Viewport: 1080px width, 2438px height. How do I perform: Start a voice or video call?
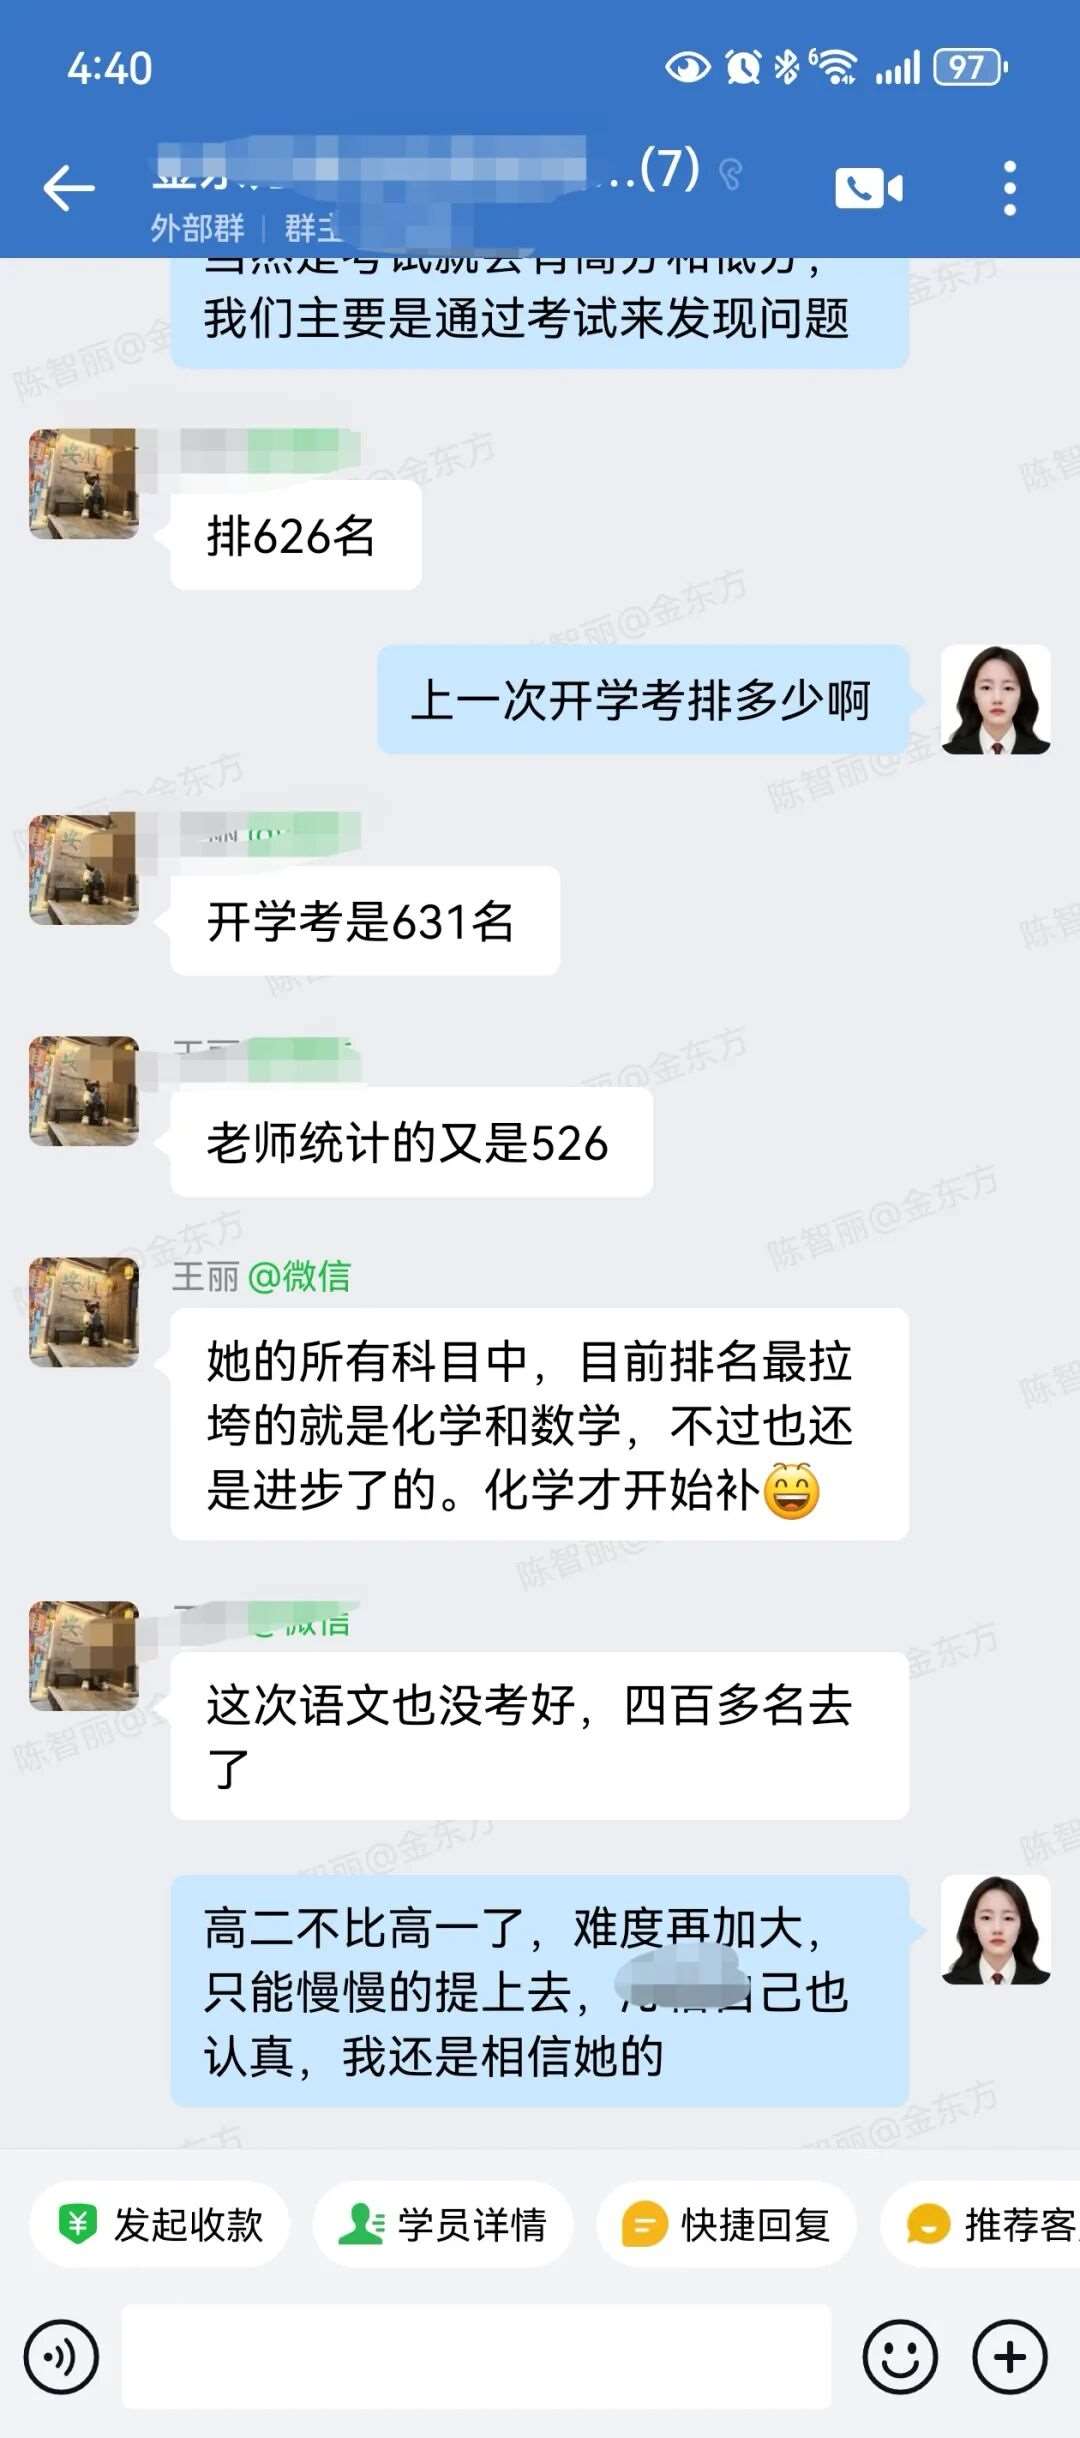868,188
